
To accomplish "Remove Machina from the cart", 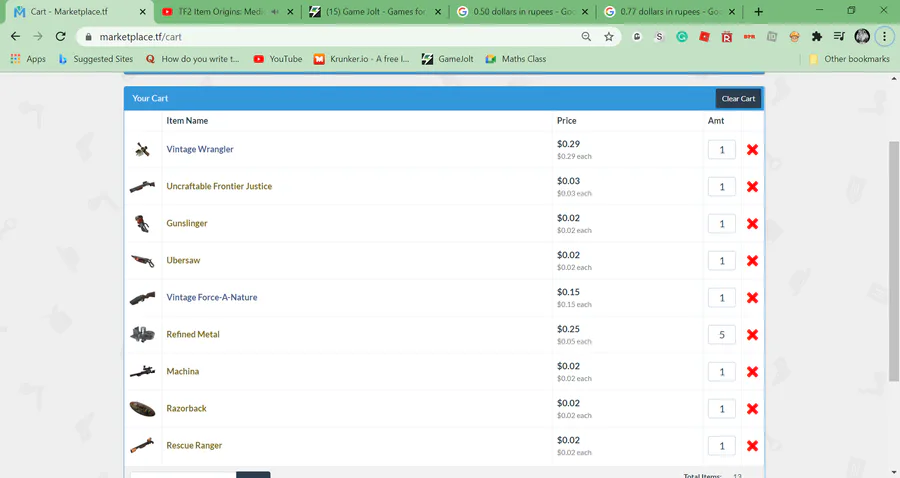I will pyautogui.click(x=752, y=372).
